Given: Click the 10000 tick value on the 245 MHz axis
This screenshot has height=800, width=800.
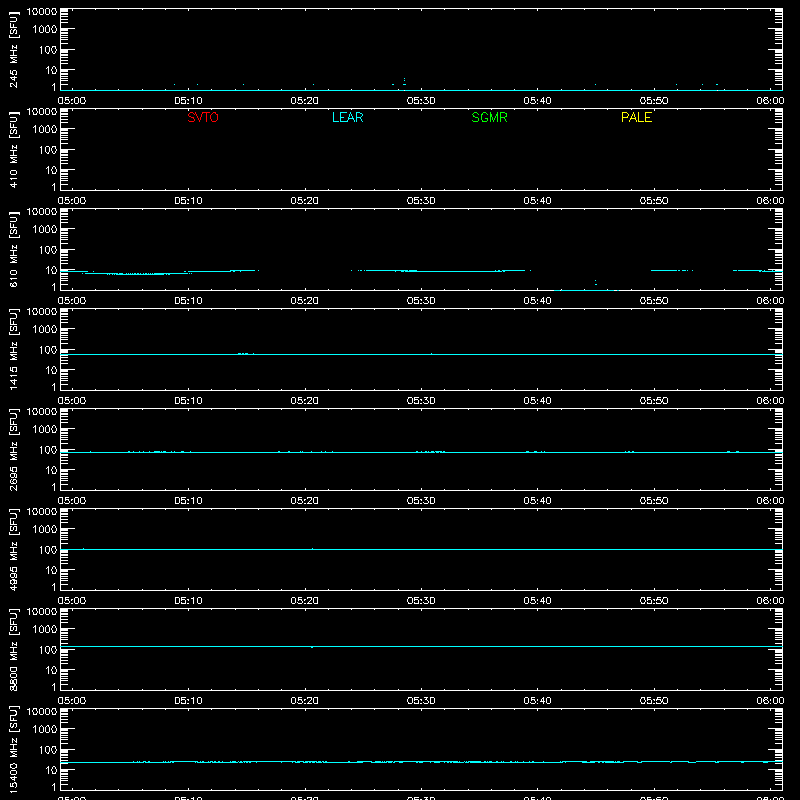Looking at the screenshot, I should click(42, 12).
